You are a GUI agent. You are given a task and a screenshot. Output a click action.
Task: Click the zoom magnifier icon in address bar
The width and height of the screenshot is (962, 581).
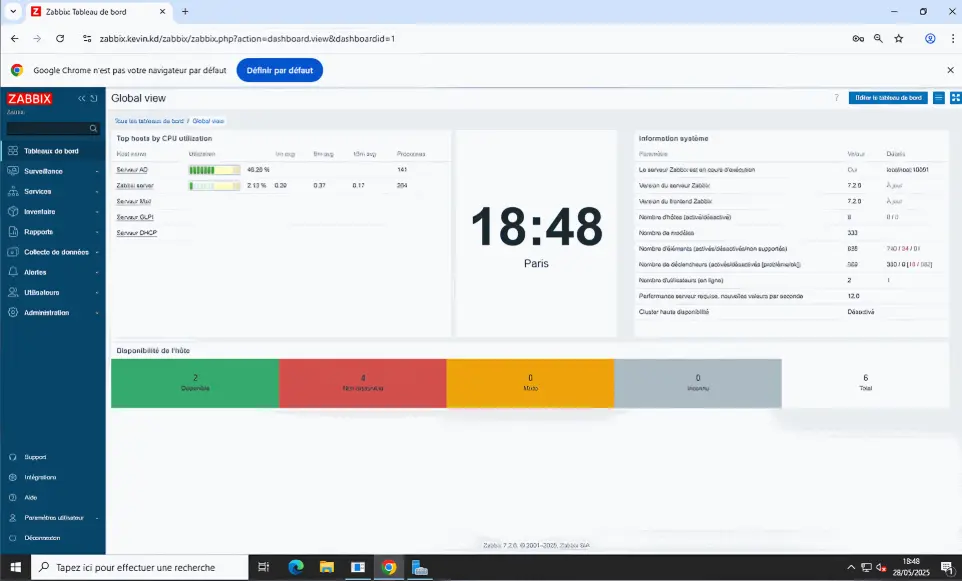(x=879, y=39)
